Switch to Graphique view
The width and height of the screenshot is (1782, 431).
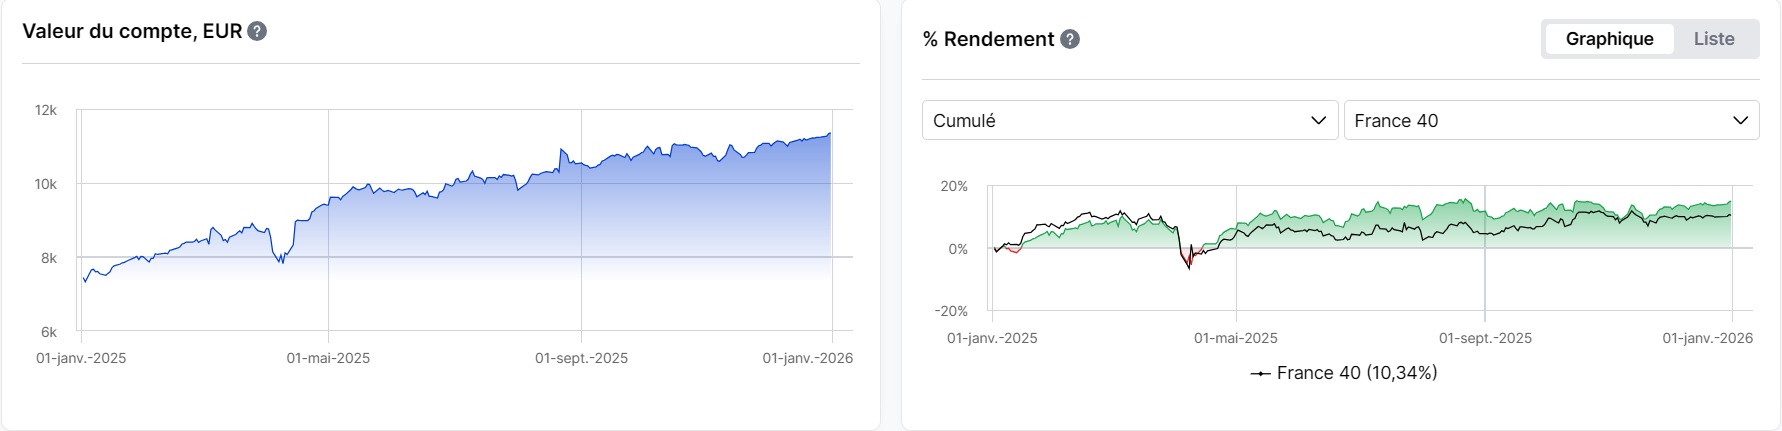1609,39
